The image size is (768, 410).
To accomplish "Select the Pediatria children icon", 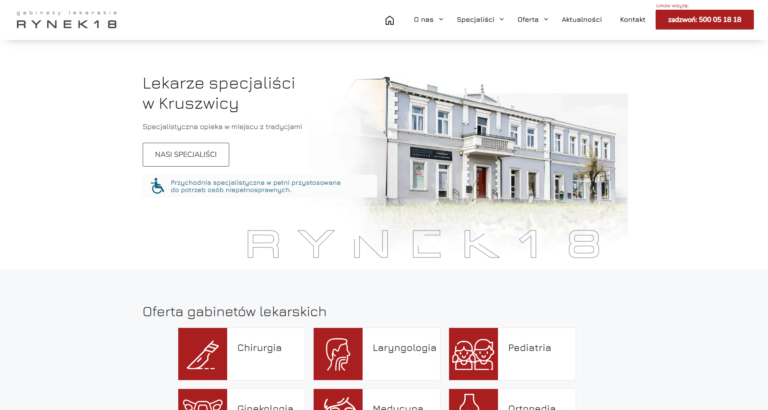I will pos(473,354).
